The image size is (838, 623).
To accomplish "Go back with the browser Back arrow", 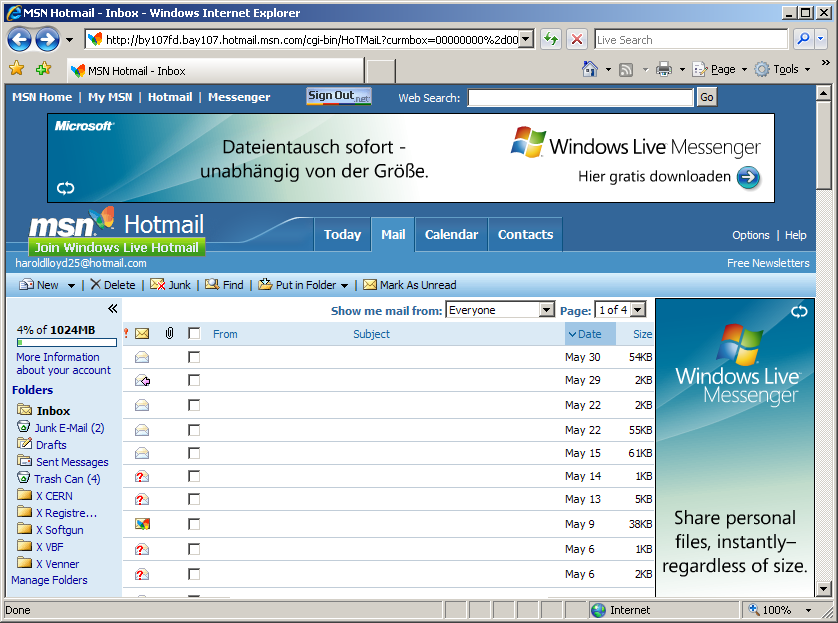I will [20, 40].
